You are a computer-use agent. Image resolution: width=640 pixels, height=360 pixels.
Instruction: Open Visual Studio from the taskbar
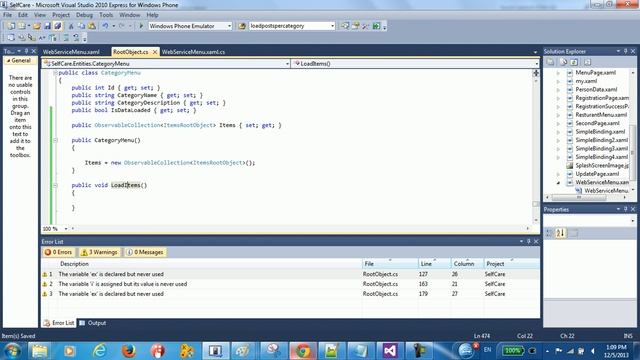click(x=390, y=351)
